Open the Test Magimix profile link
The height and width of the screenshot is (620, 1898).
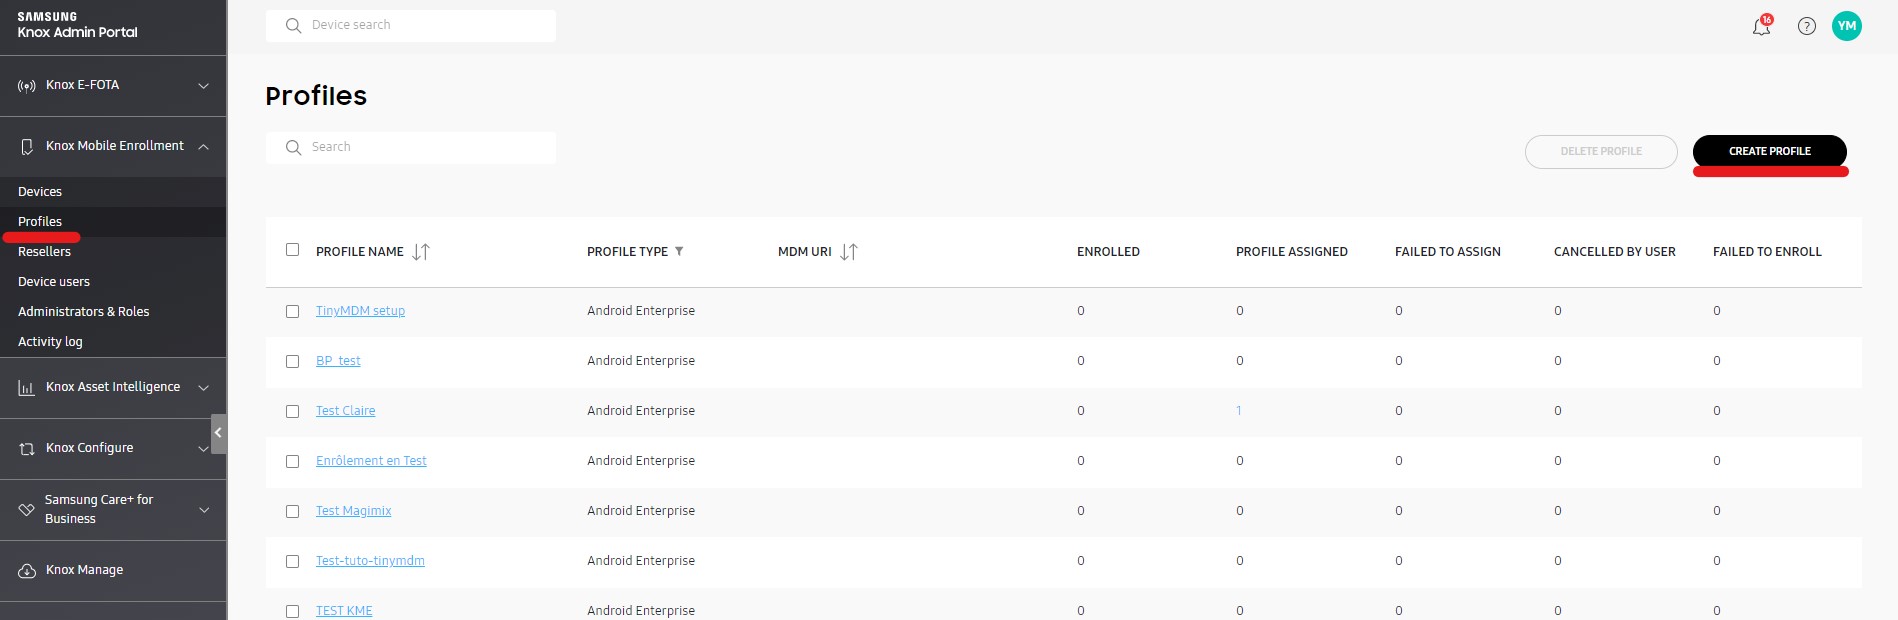click(354, 511)
